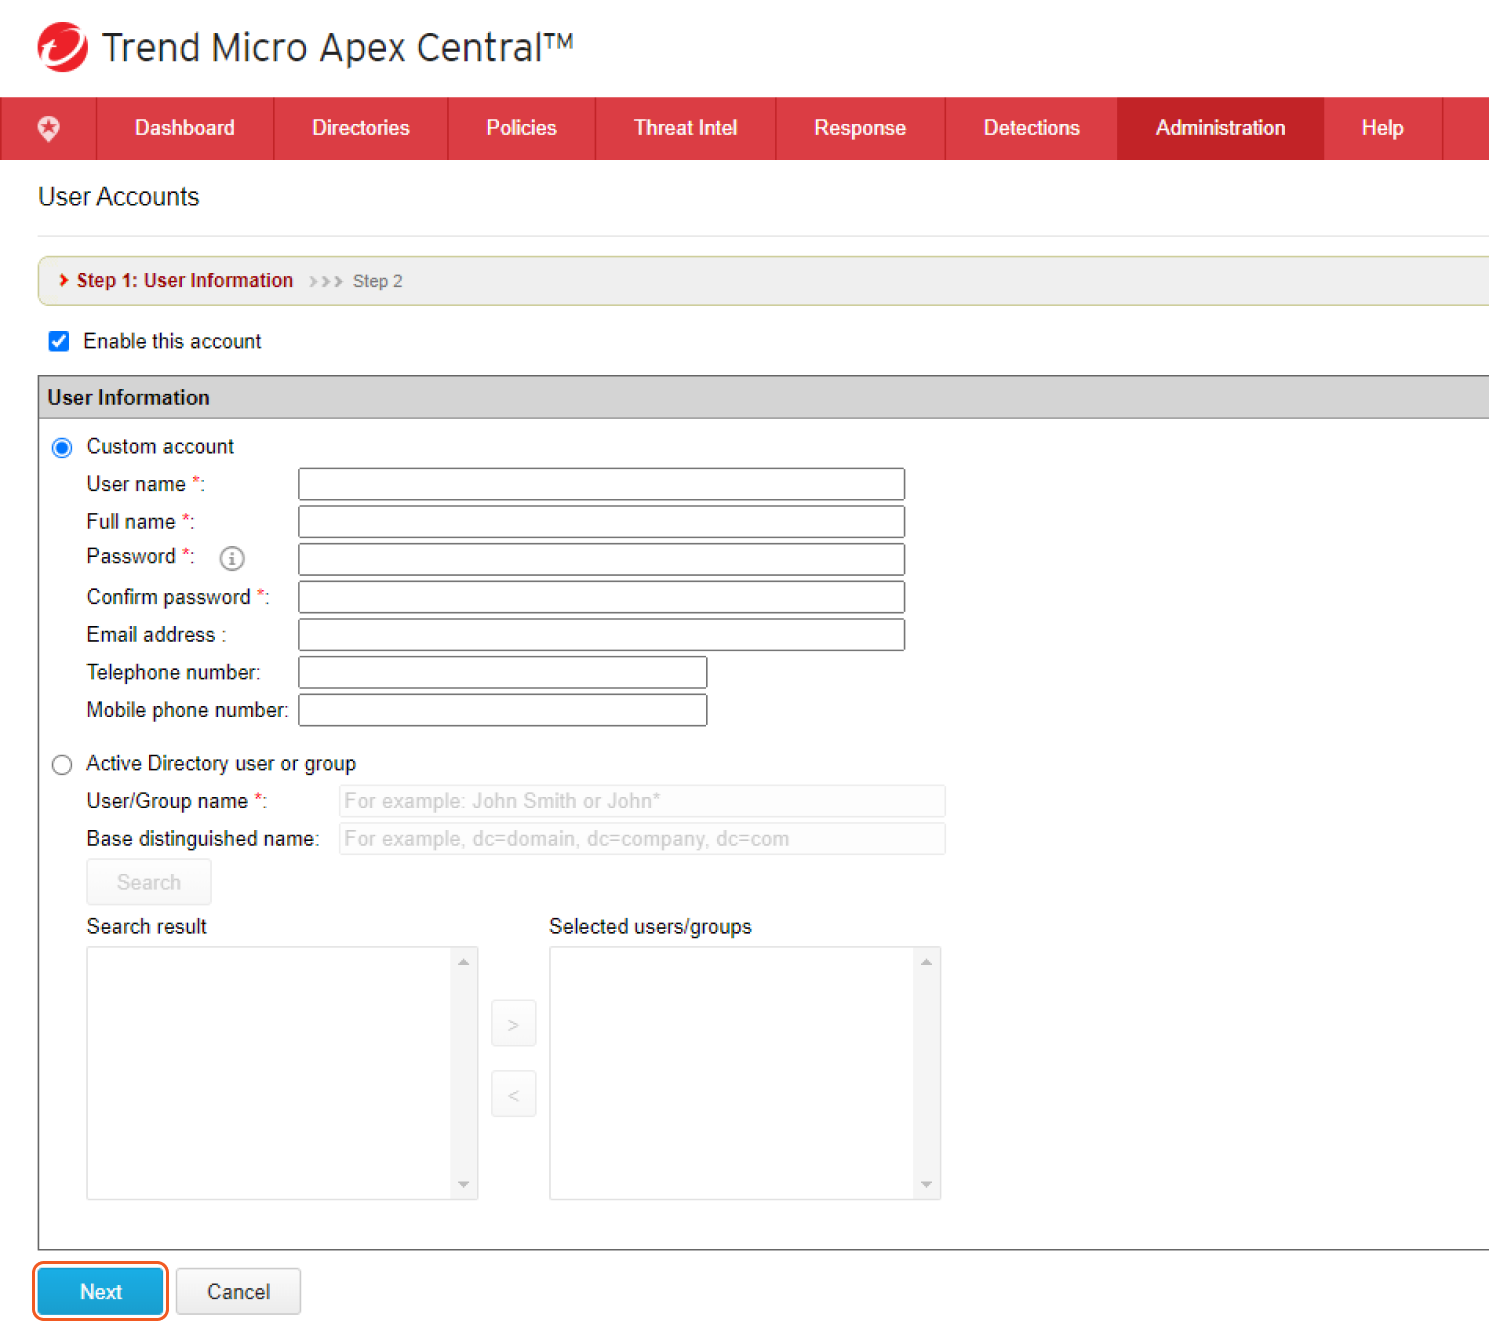Expand the Policies menu
This screenshot has height=1344, width=1489.
point(521,128)
